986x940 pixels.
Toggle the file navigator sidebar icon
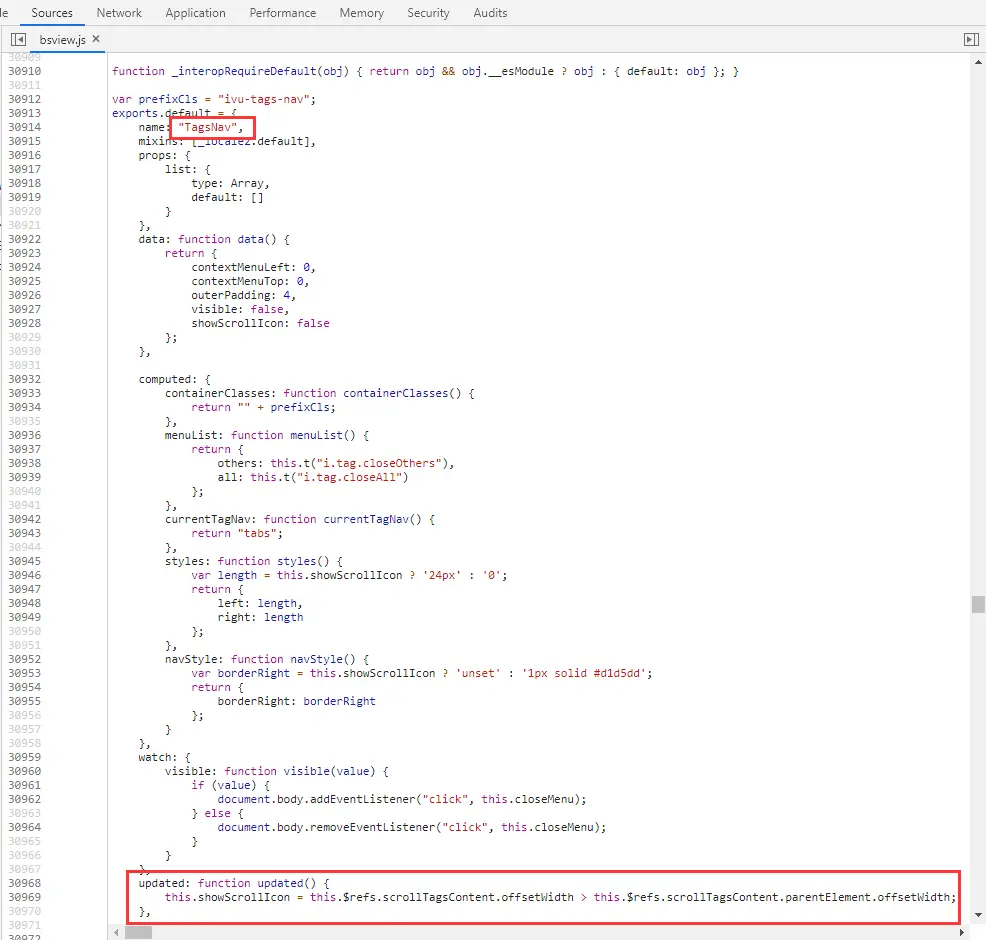[x=18, y=40]
